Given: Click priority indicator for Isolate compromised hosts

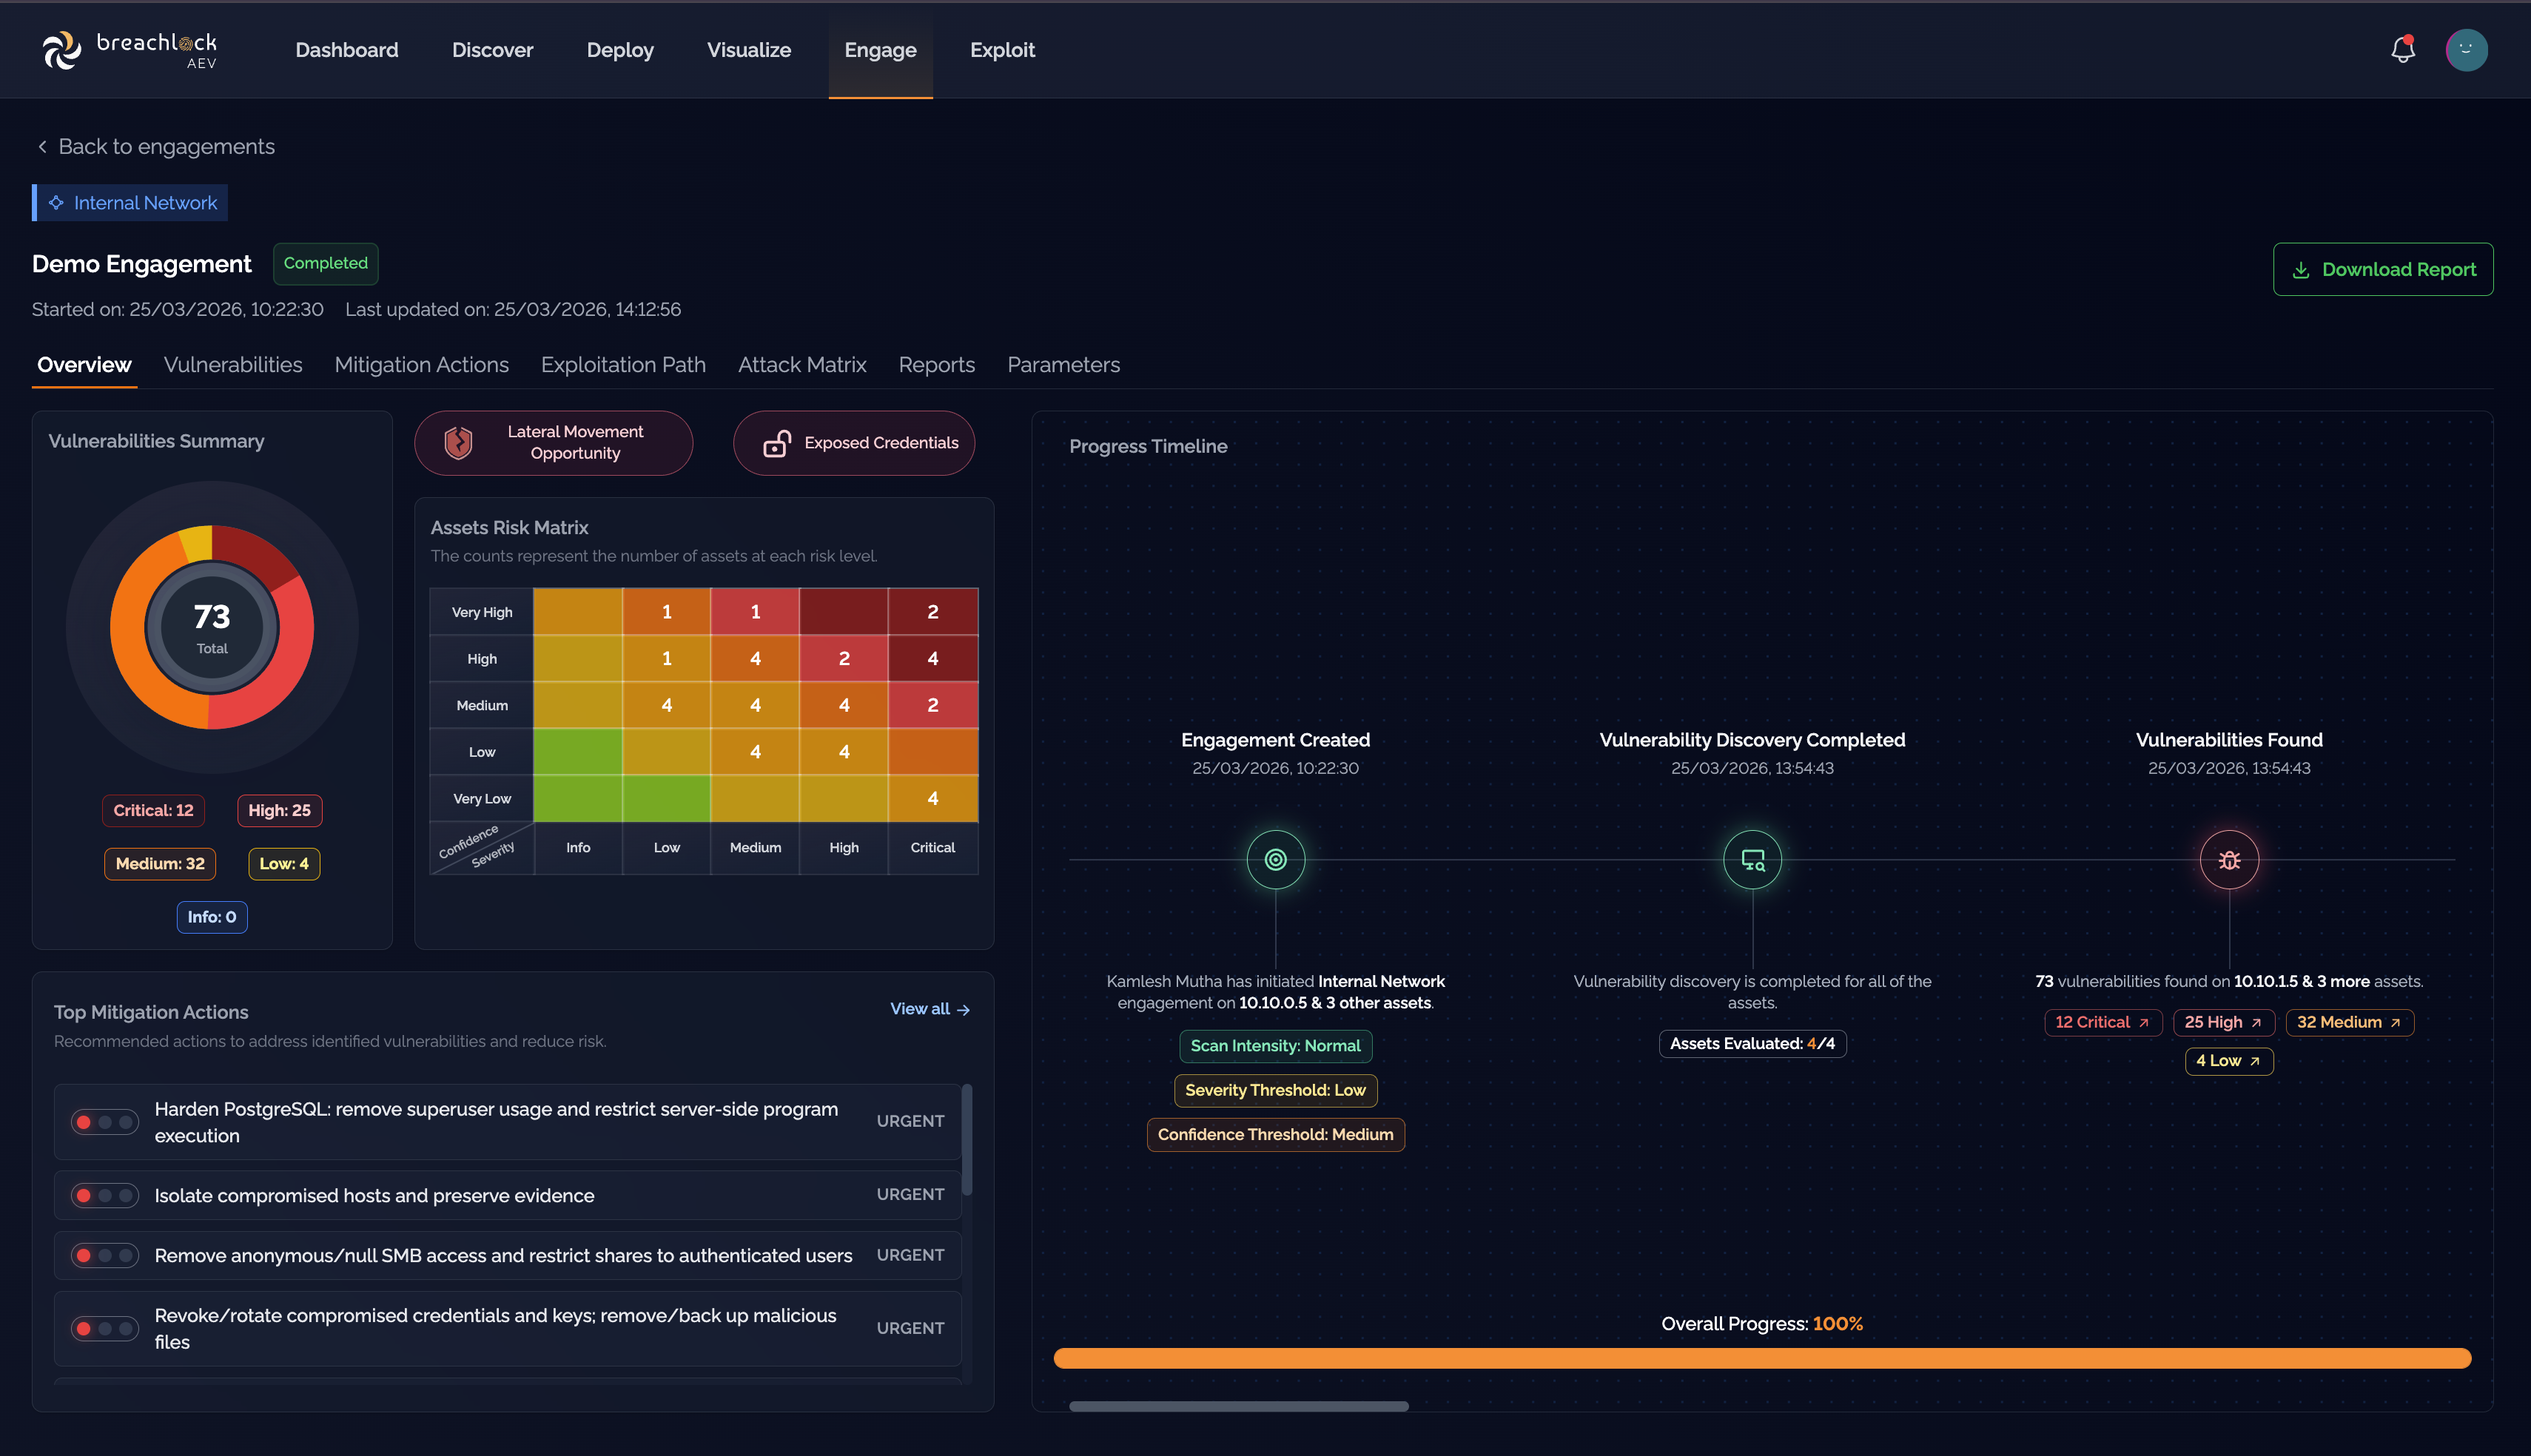Looking at the screenshot, I should pyautogui.click(x=105, y=1195).
